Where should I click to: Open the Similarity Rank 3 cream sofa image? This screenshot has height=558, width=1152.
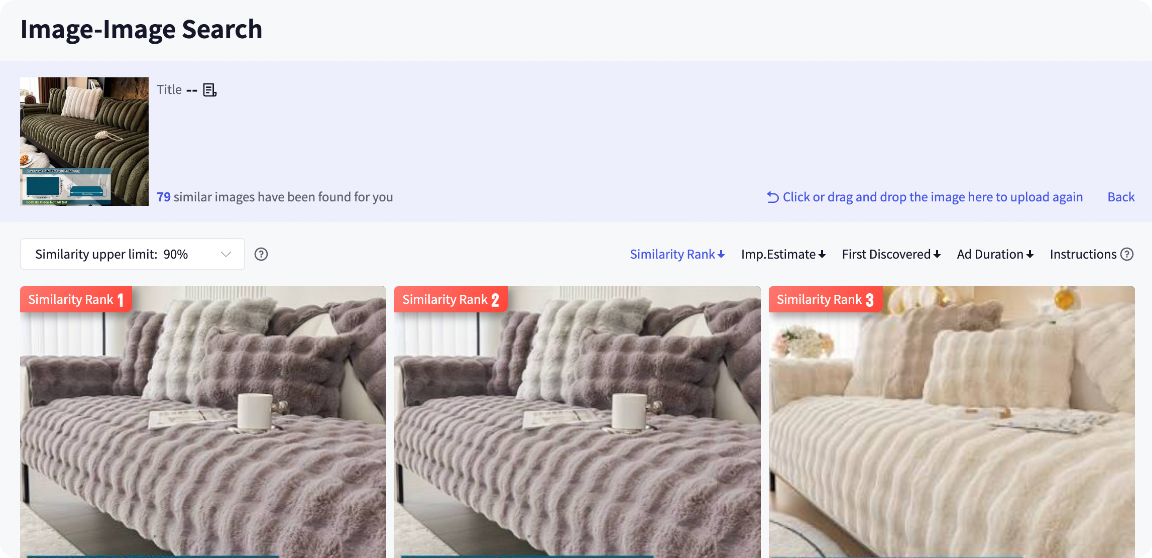952,421
